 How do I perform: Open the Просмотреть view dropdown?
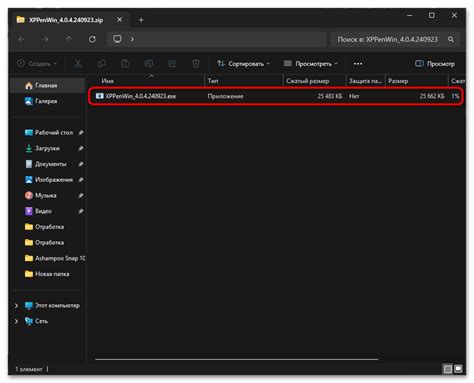[x=311, y=63]
